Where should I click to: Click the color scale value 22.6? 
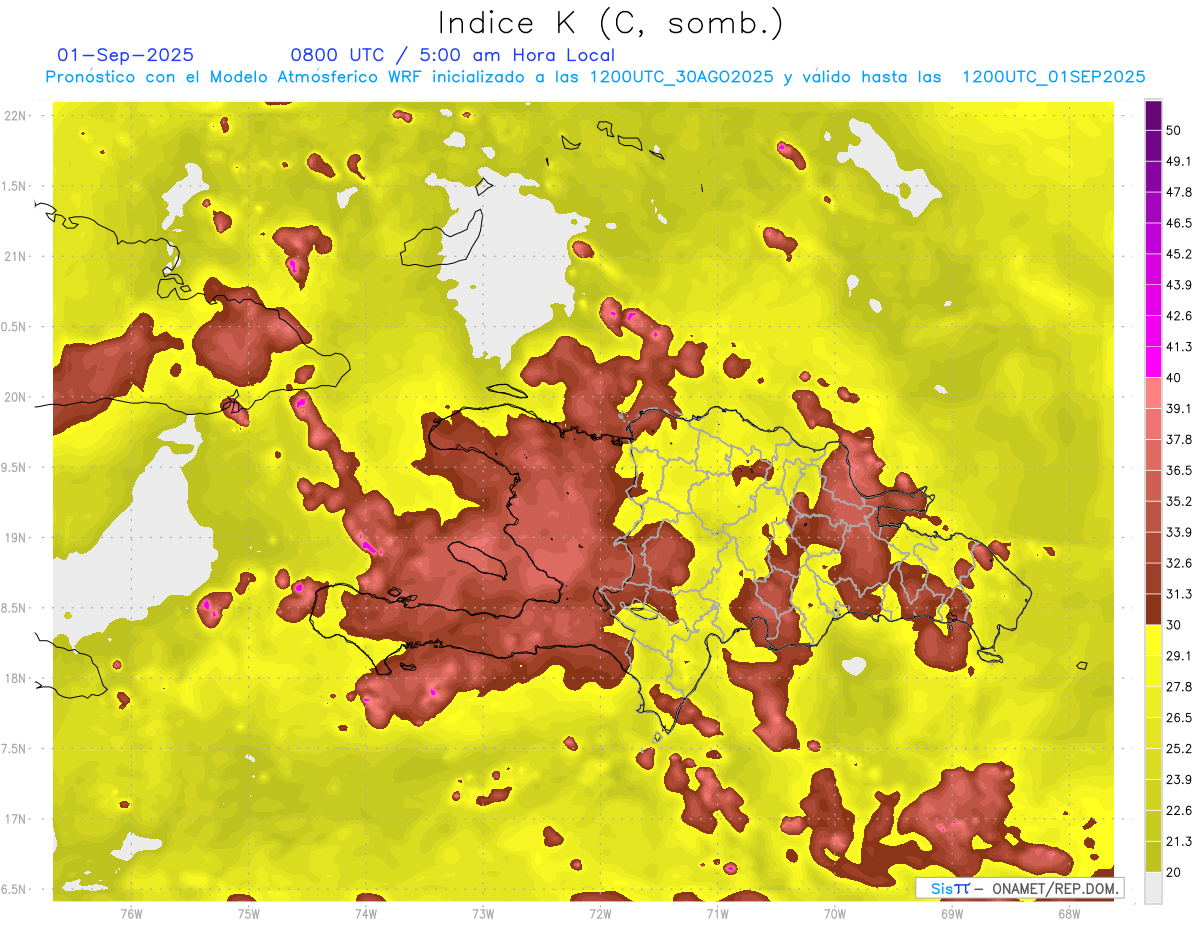[1179, 811]
